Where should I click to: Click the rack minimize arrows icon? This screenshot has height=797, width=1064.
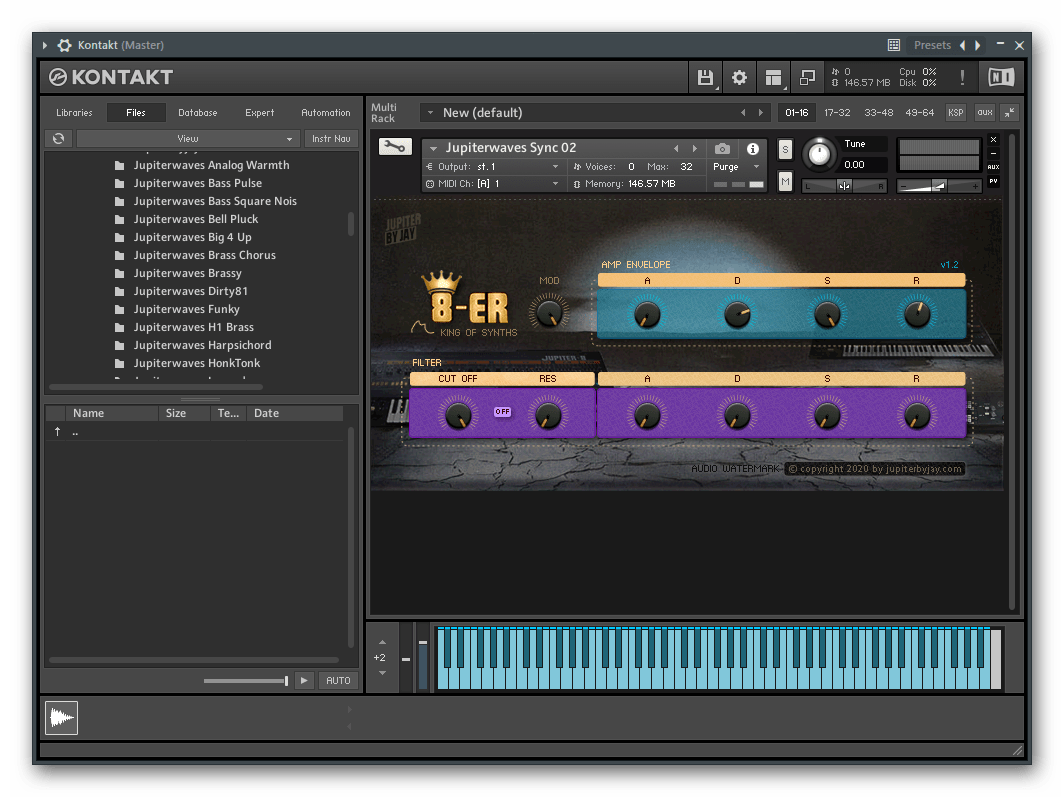[x=1010, y=113]
